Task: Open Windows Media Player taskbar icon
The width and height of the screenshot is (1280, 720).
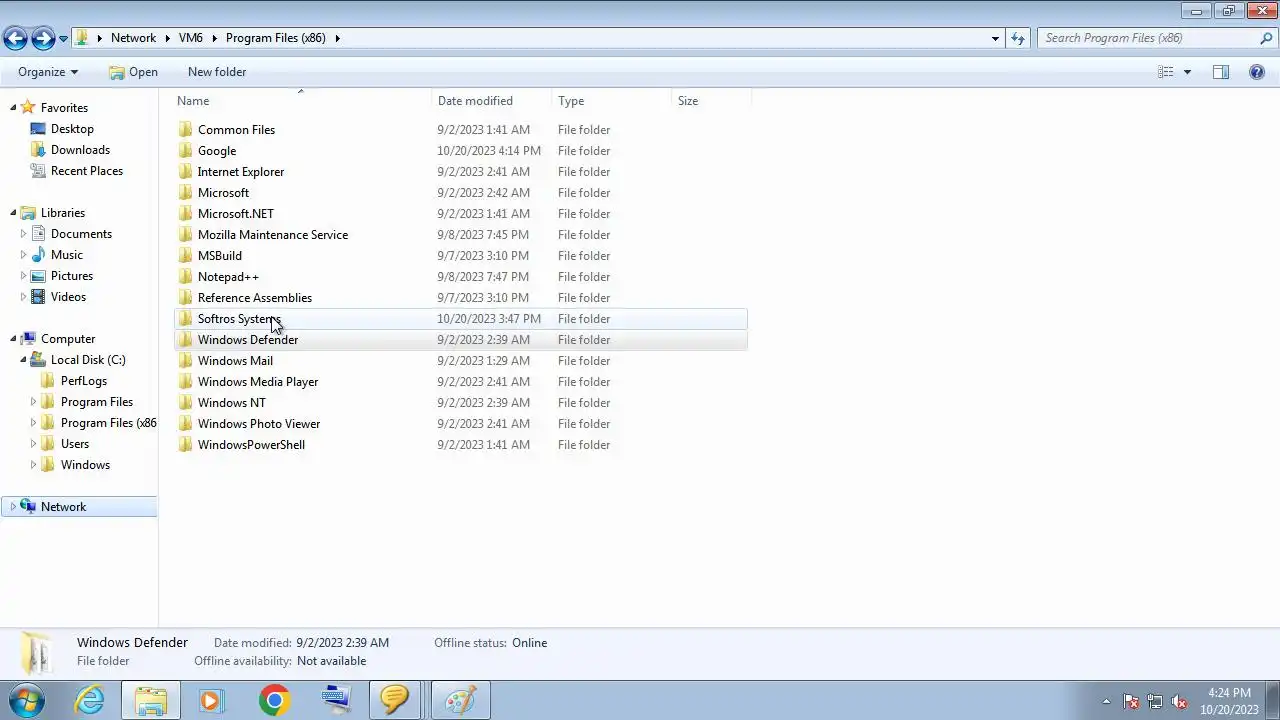Action: [211, 700]
